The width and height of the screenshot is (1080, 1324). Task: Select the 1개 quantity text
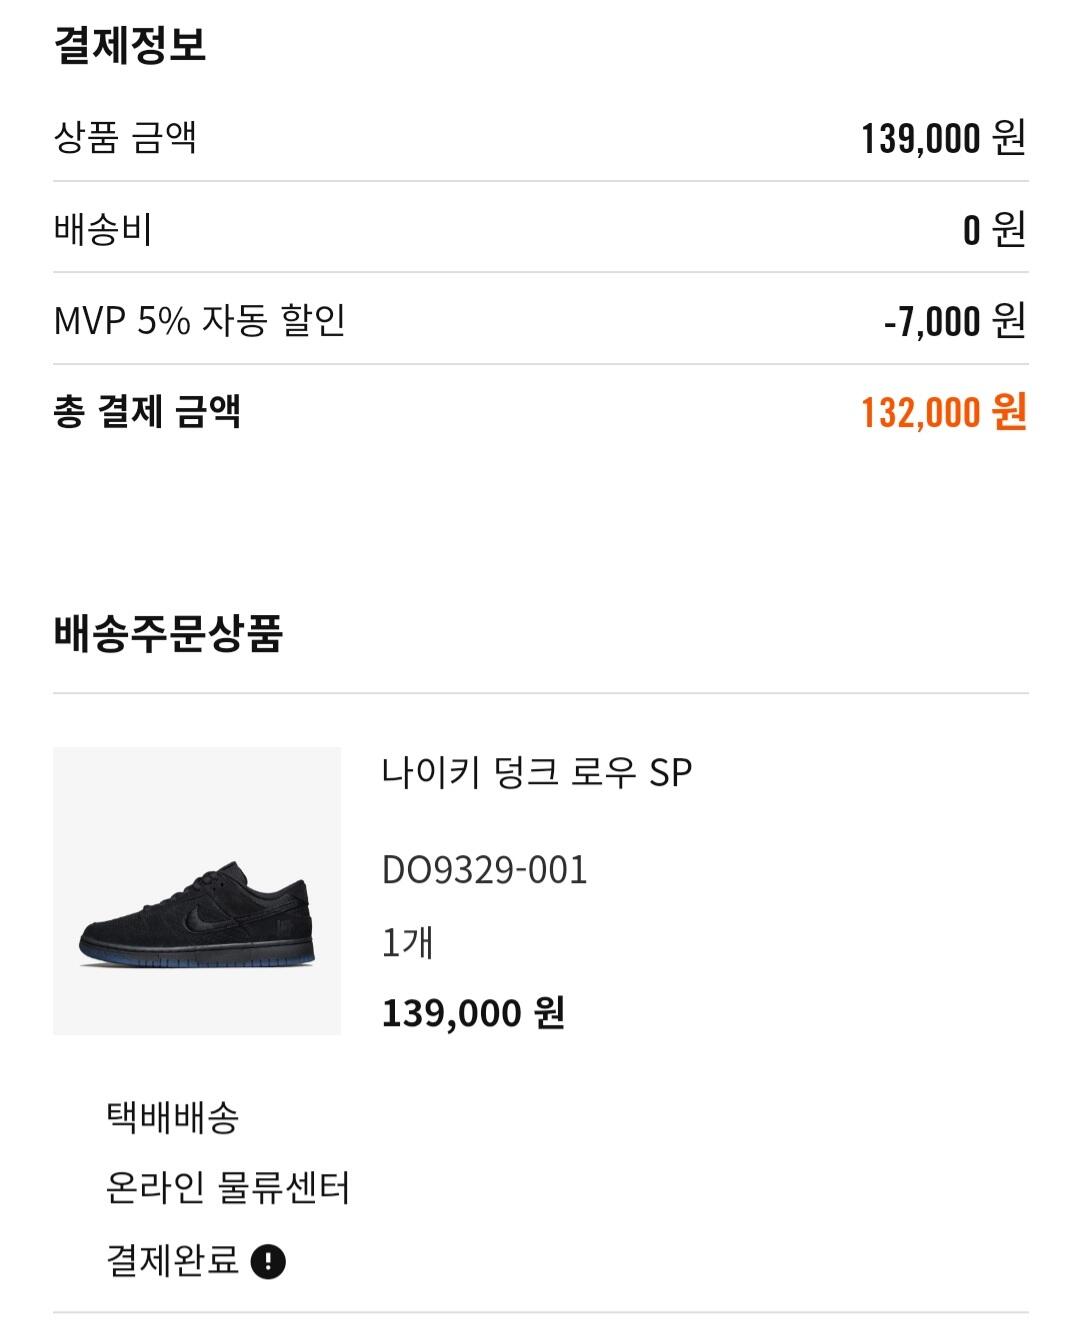point(407,942)
